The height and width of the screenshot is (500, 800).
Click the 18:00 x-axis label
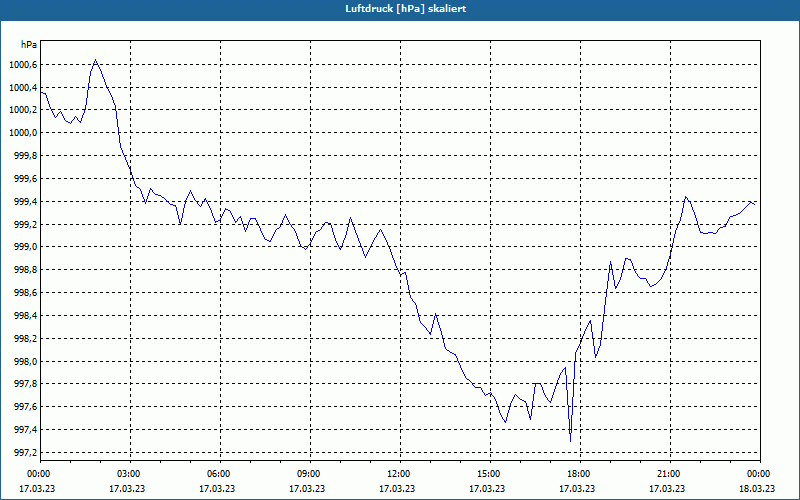pos(580,474)
